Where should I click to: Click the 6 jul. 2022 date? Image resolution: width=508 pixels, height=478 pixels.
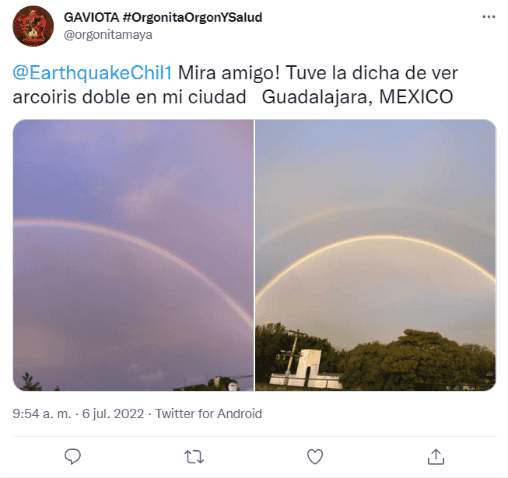coord(113,413)
